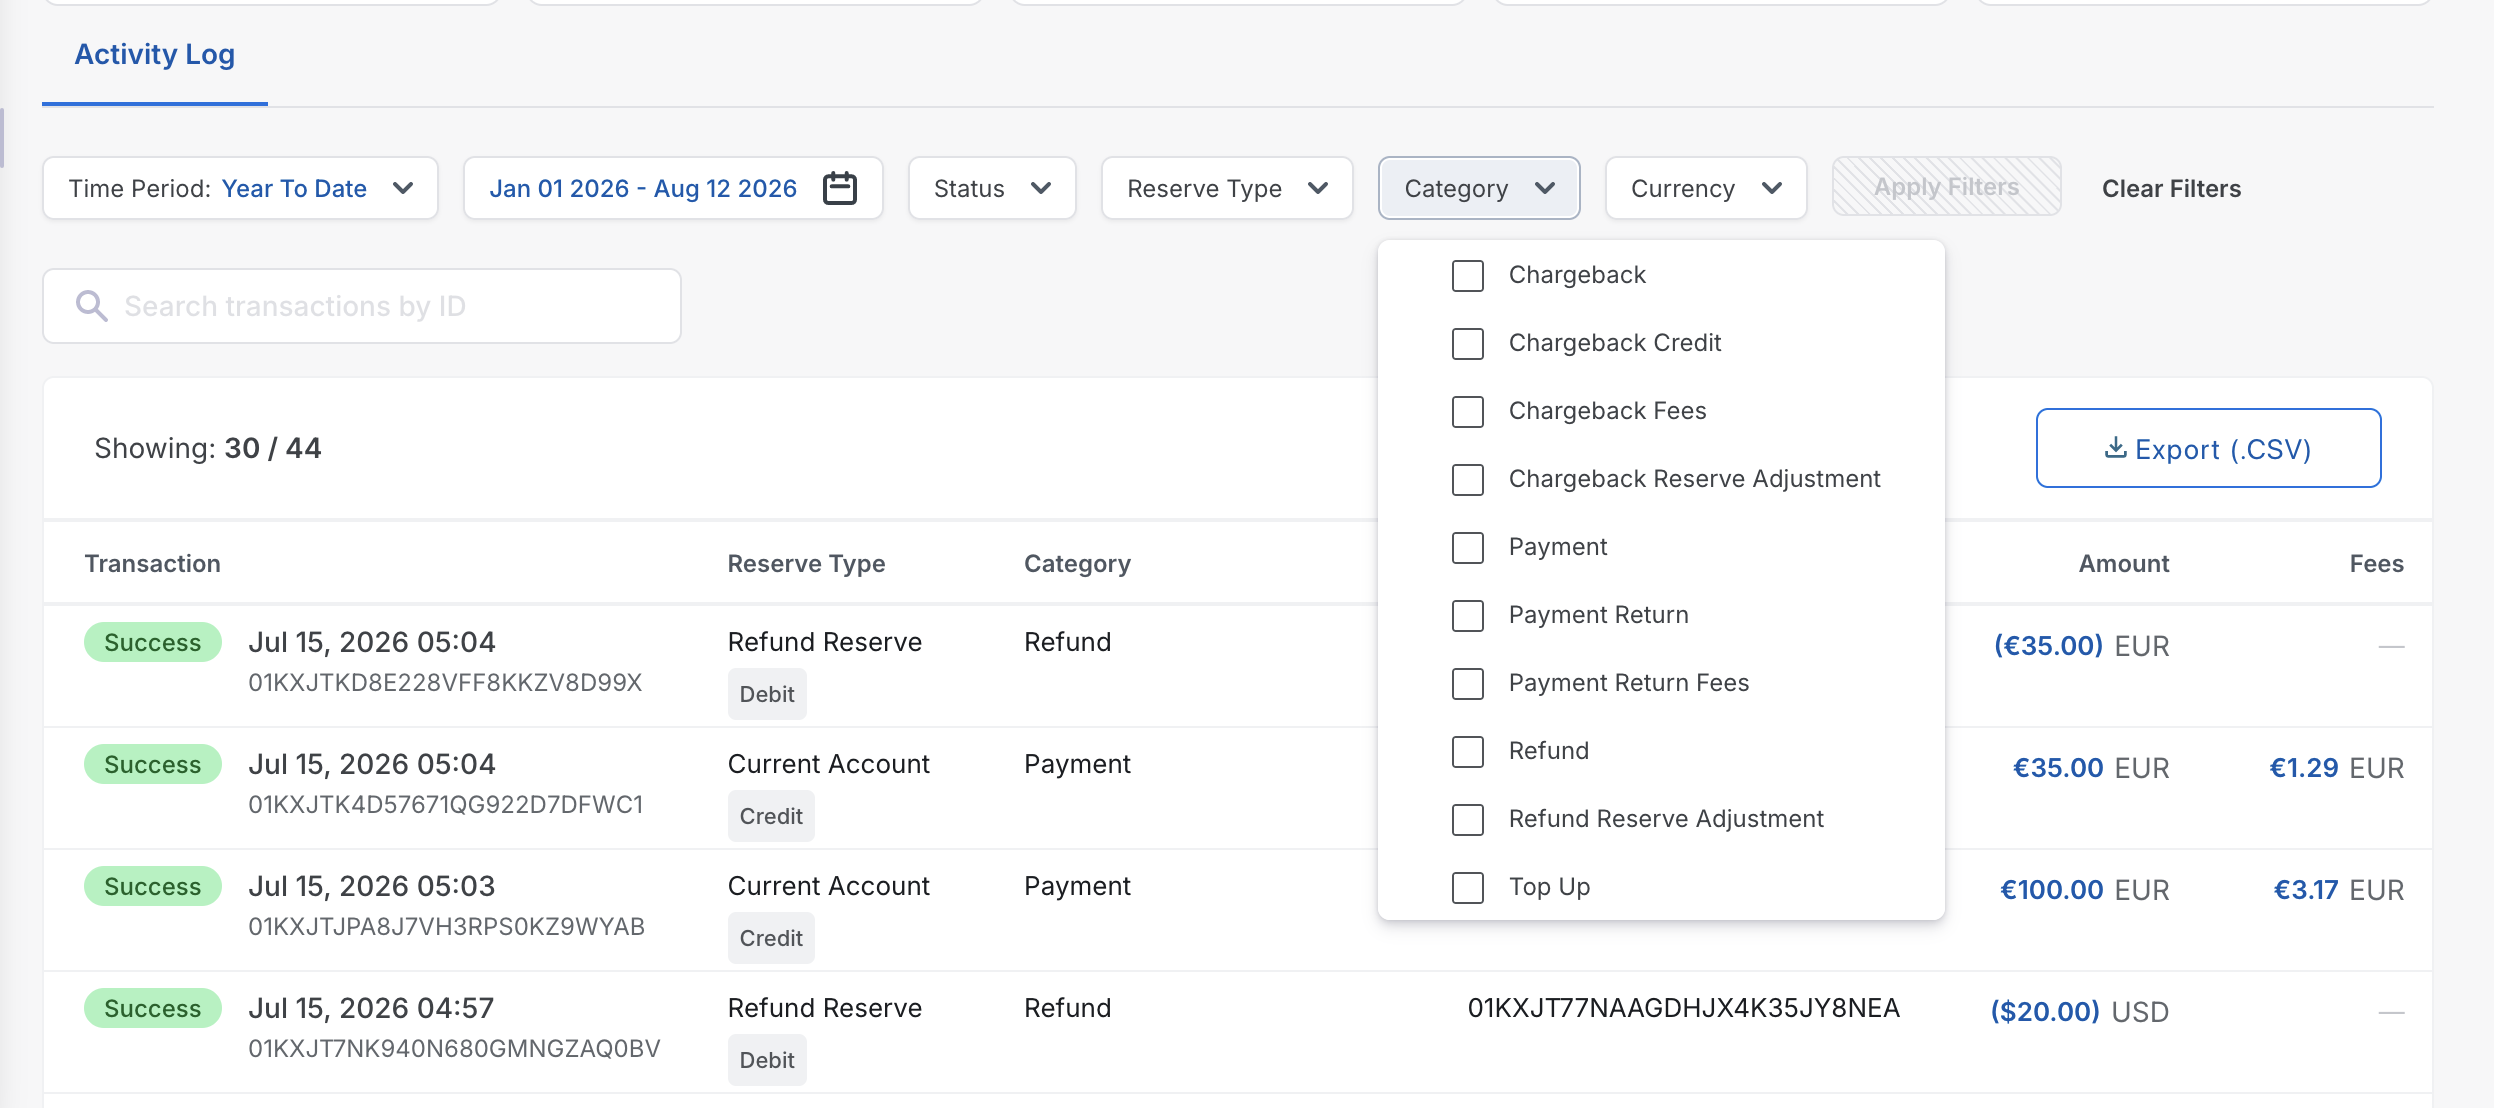Click Clear Filters

[x=2171, y=188]
